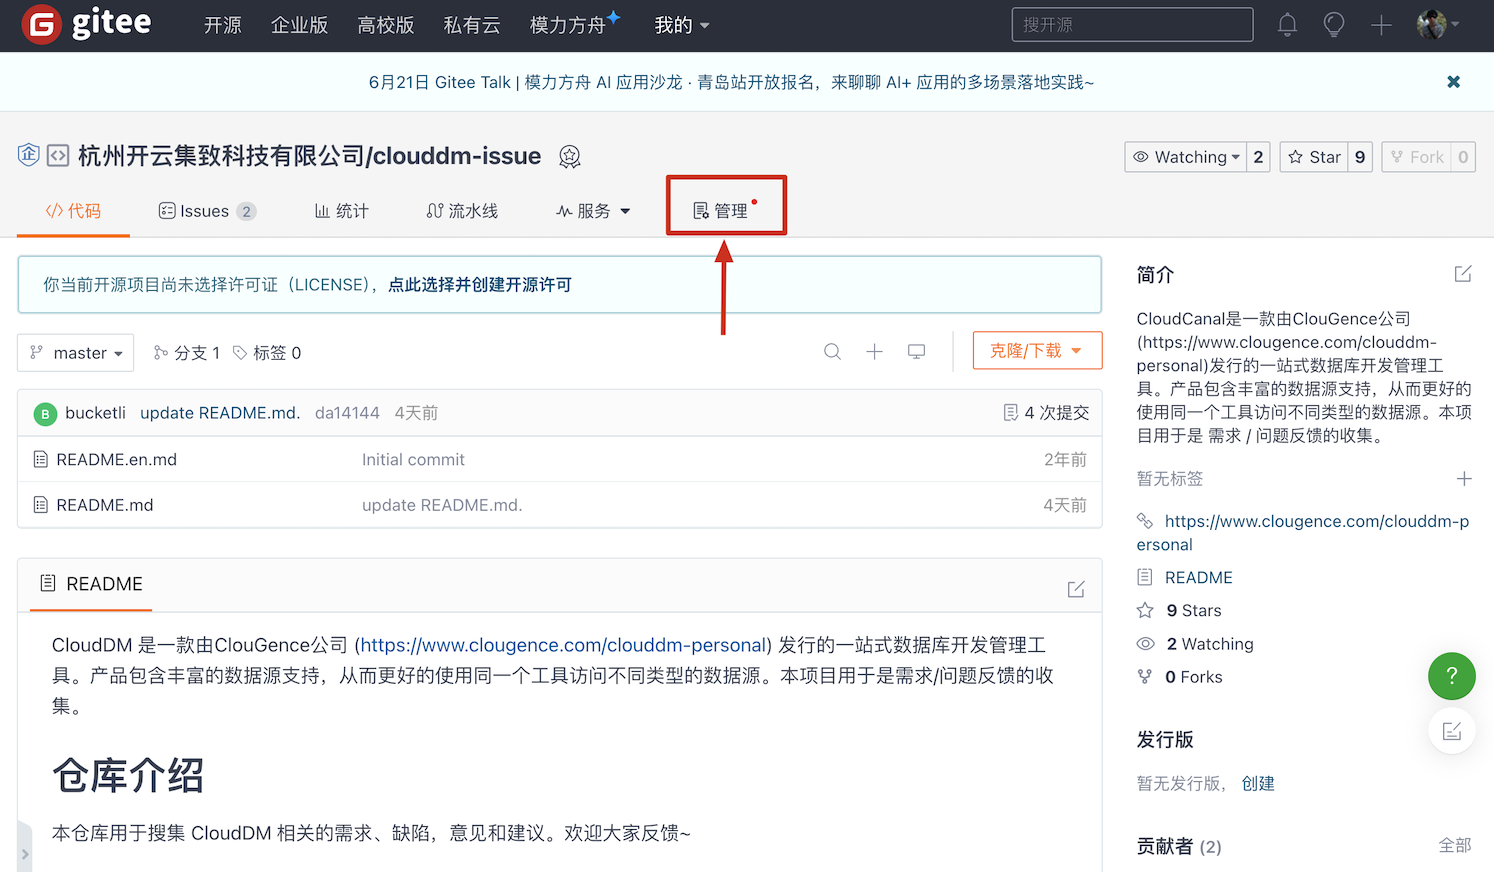This screenshot has width=1494, height=872.
Task: Open the Web IDE monitor icon
Action: tap(916, 352)
